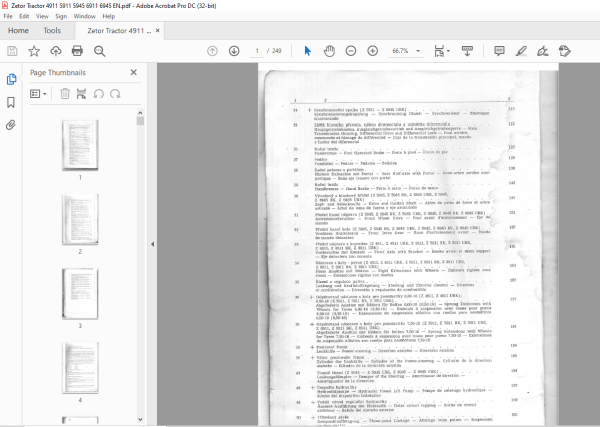Activate the hand pan tool

click(329, 51)
